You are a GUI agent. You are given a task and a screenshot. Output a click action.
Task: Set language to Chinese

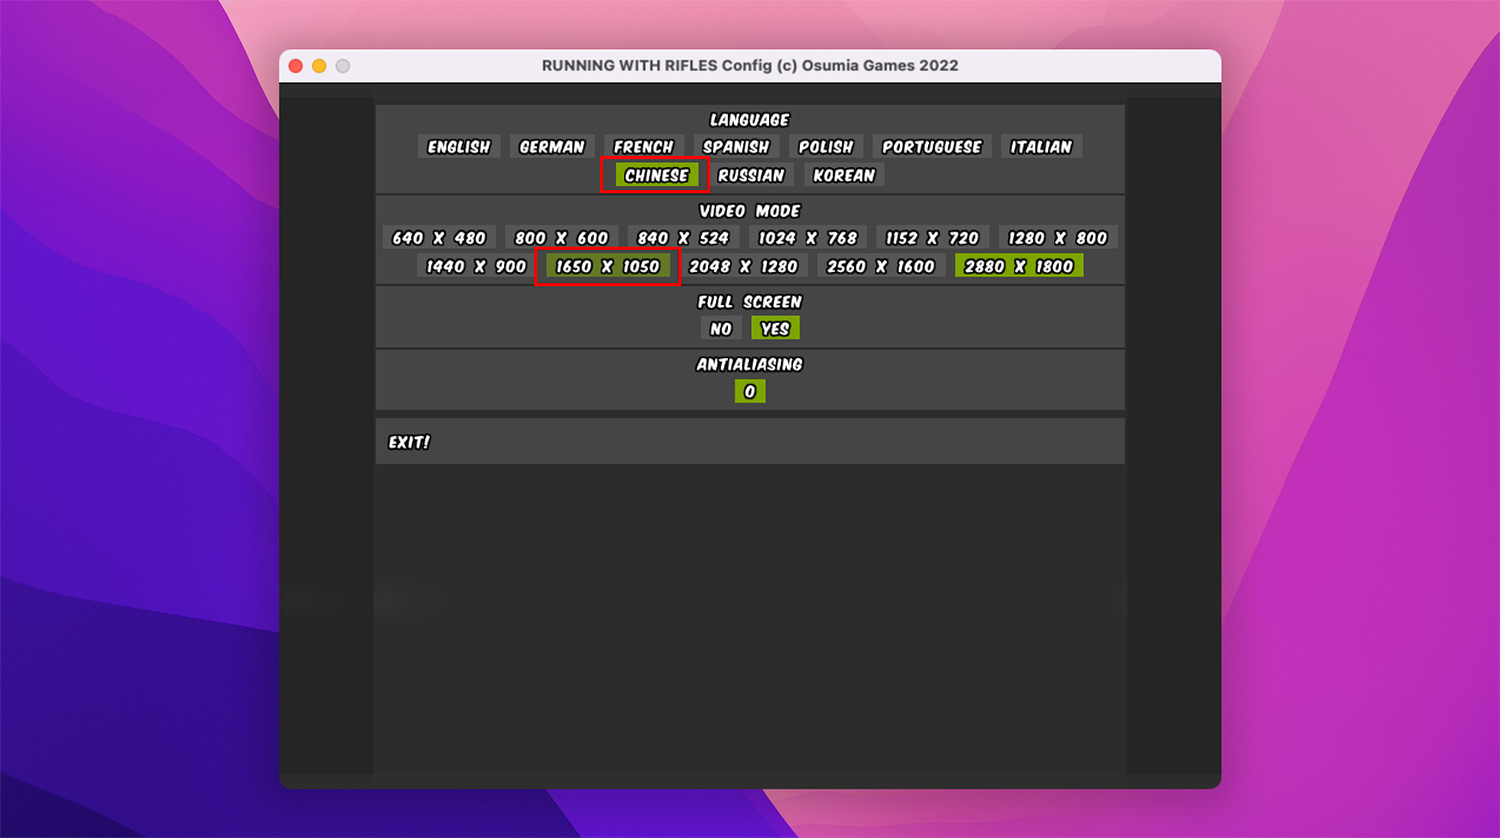click(657, 175)
